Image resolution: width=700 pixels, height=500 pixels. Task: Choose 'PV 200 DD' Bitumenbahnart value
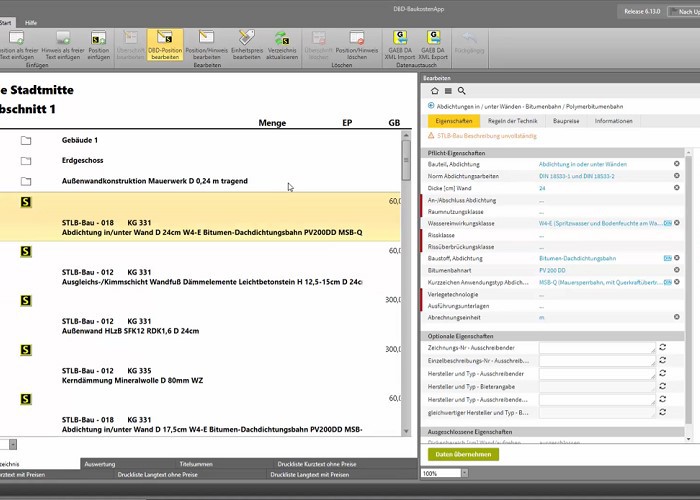(552, 271)
